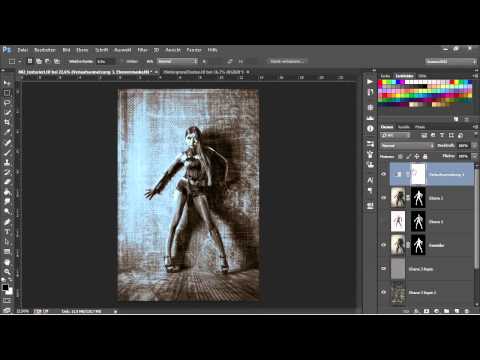Open the Fläche fill slider arrow
Screen dimensions: 480x360
[x=474, y=156]
